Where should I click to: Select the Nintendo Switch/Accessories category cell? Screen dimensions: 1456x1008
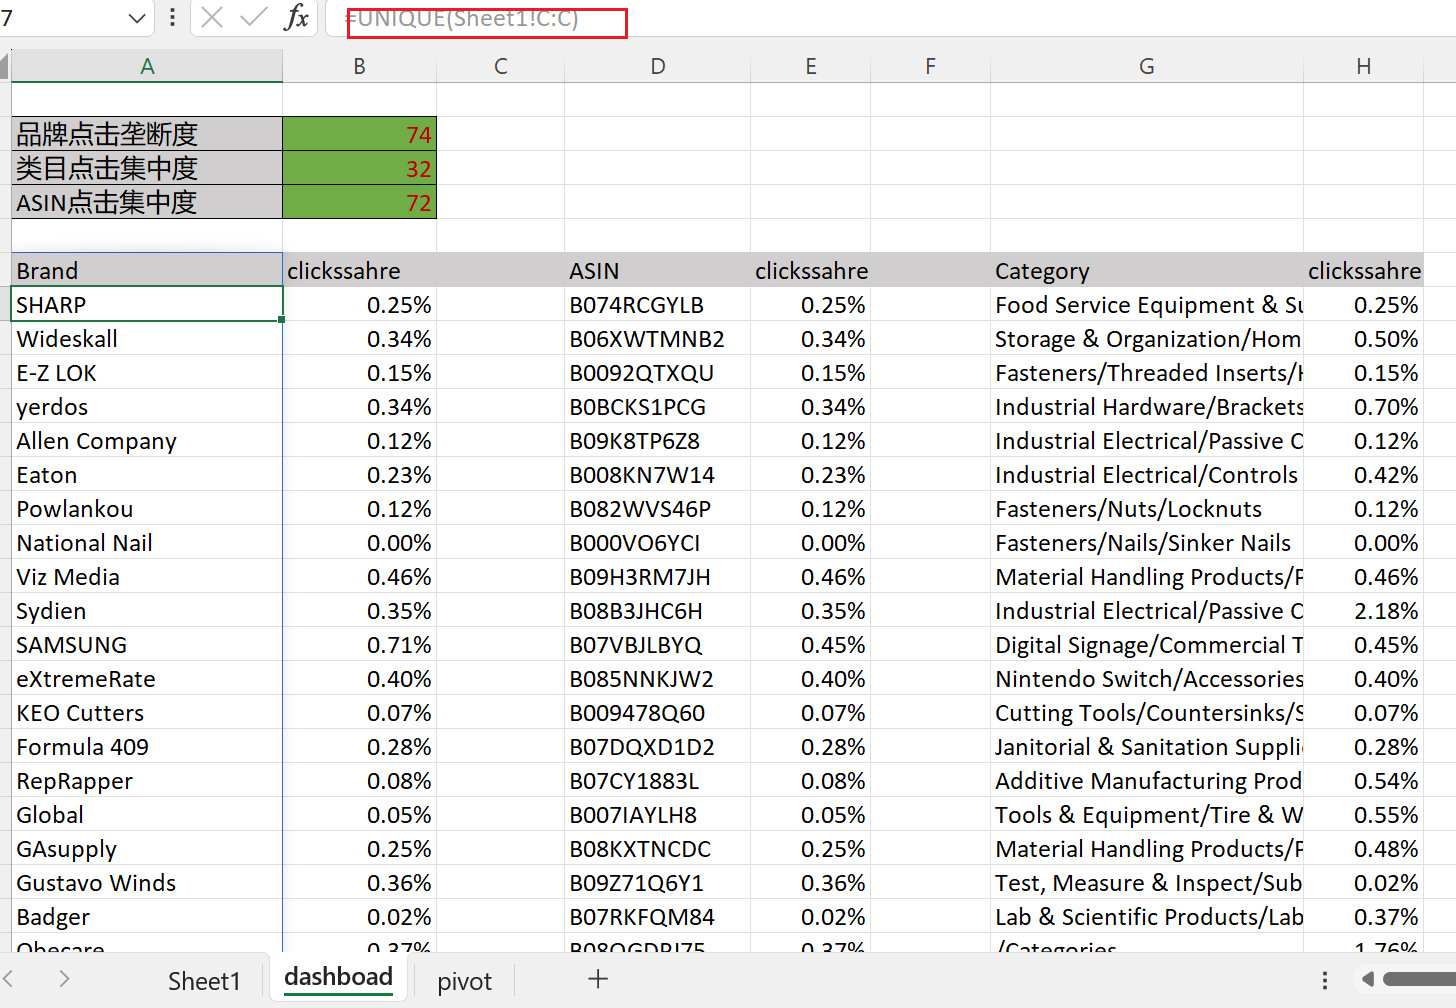(x=1147, y=678)
